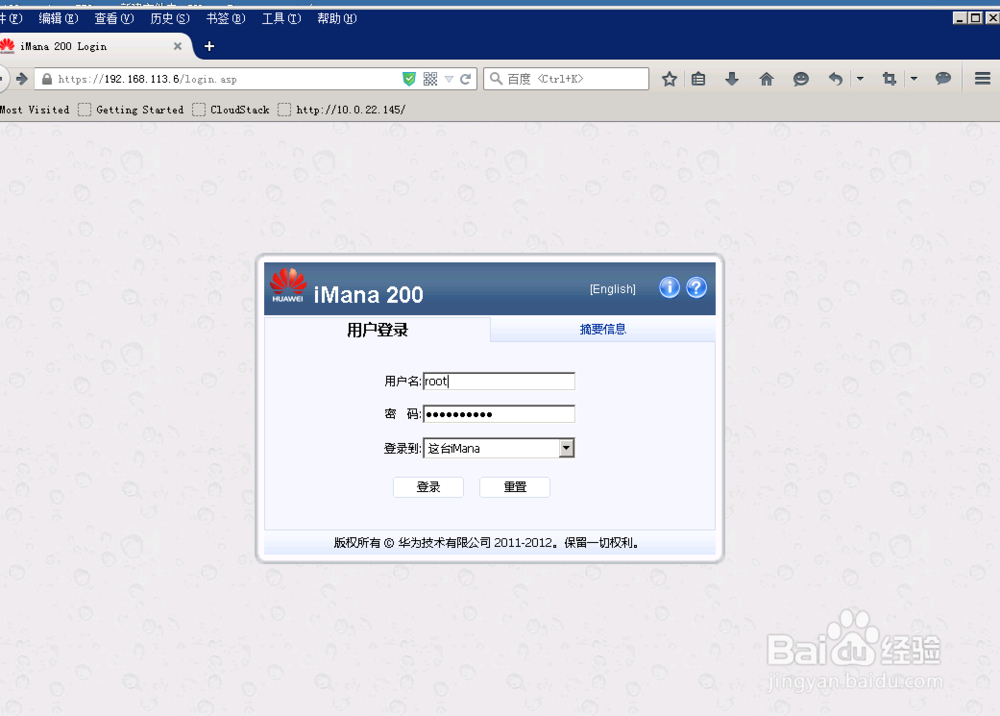Viewport: 1000px width, 716px height.
Task: Click the undo arrow toolbar icon
Action: click(835, 79)
